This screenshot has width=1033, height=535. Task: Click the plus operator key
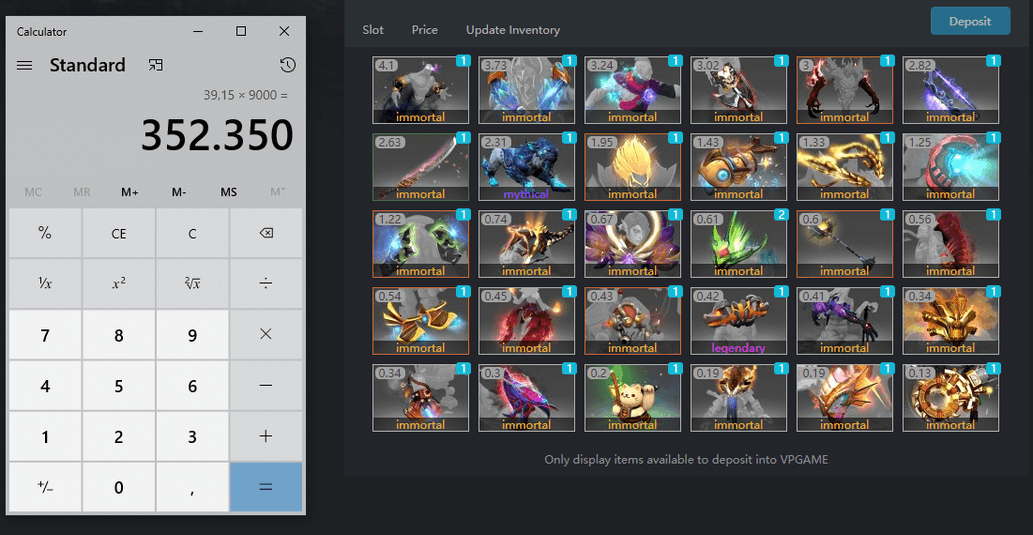pos(266,436)
